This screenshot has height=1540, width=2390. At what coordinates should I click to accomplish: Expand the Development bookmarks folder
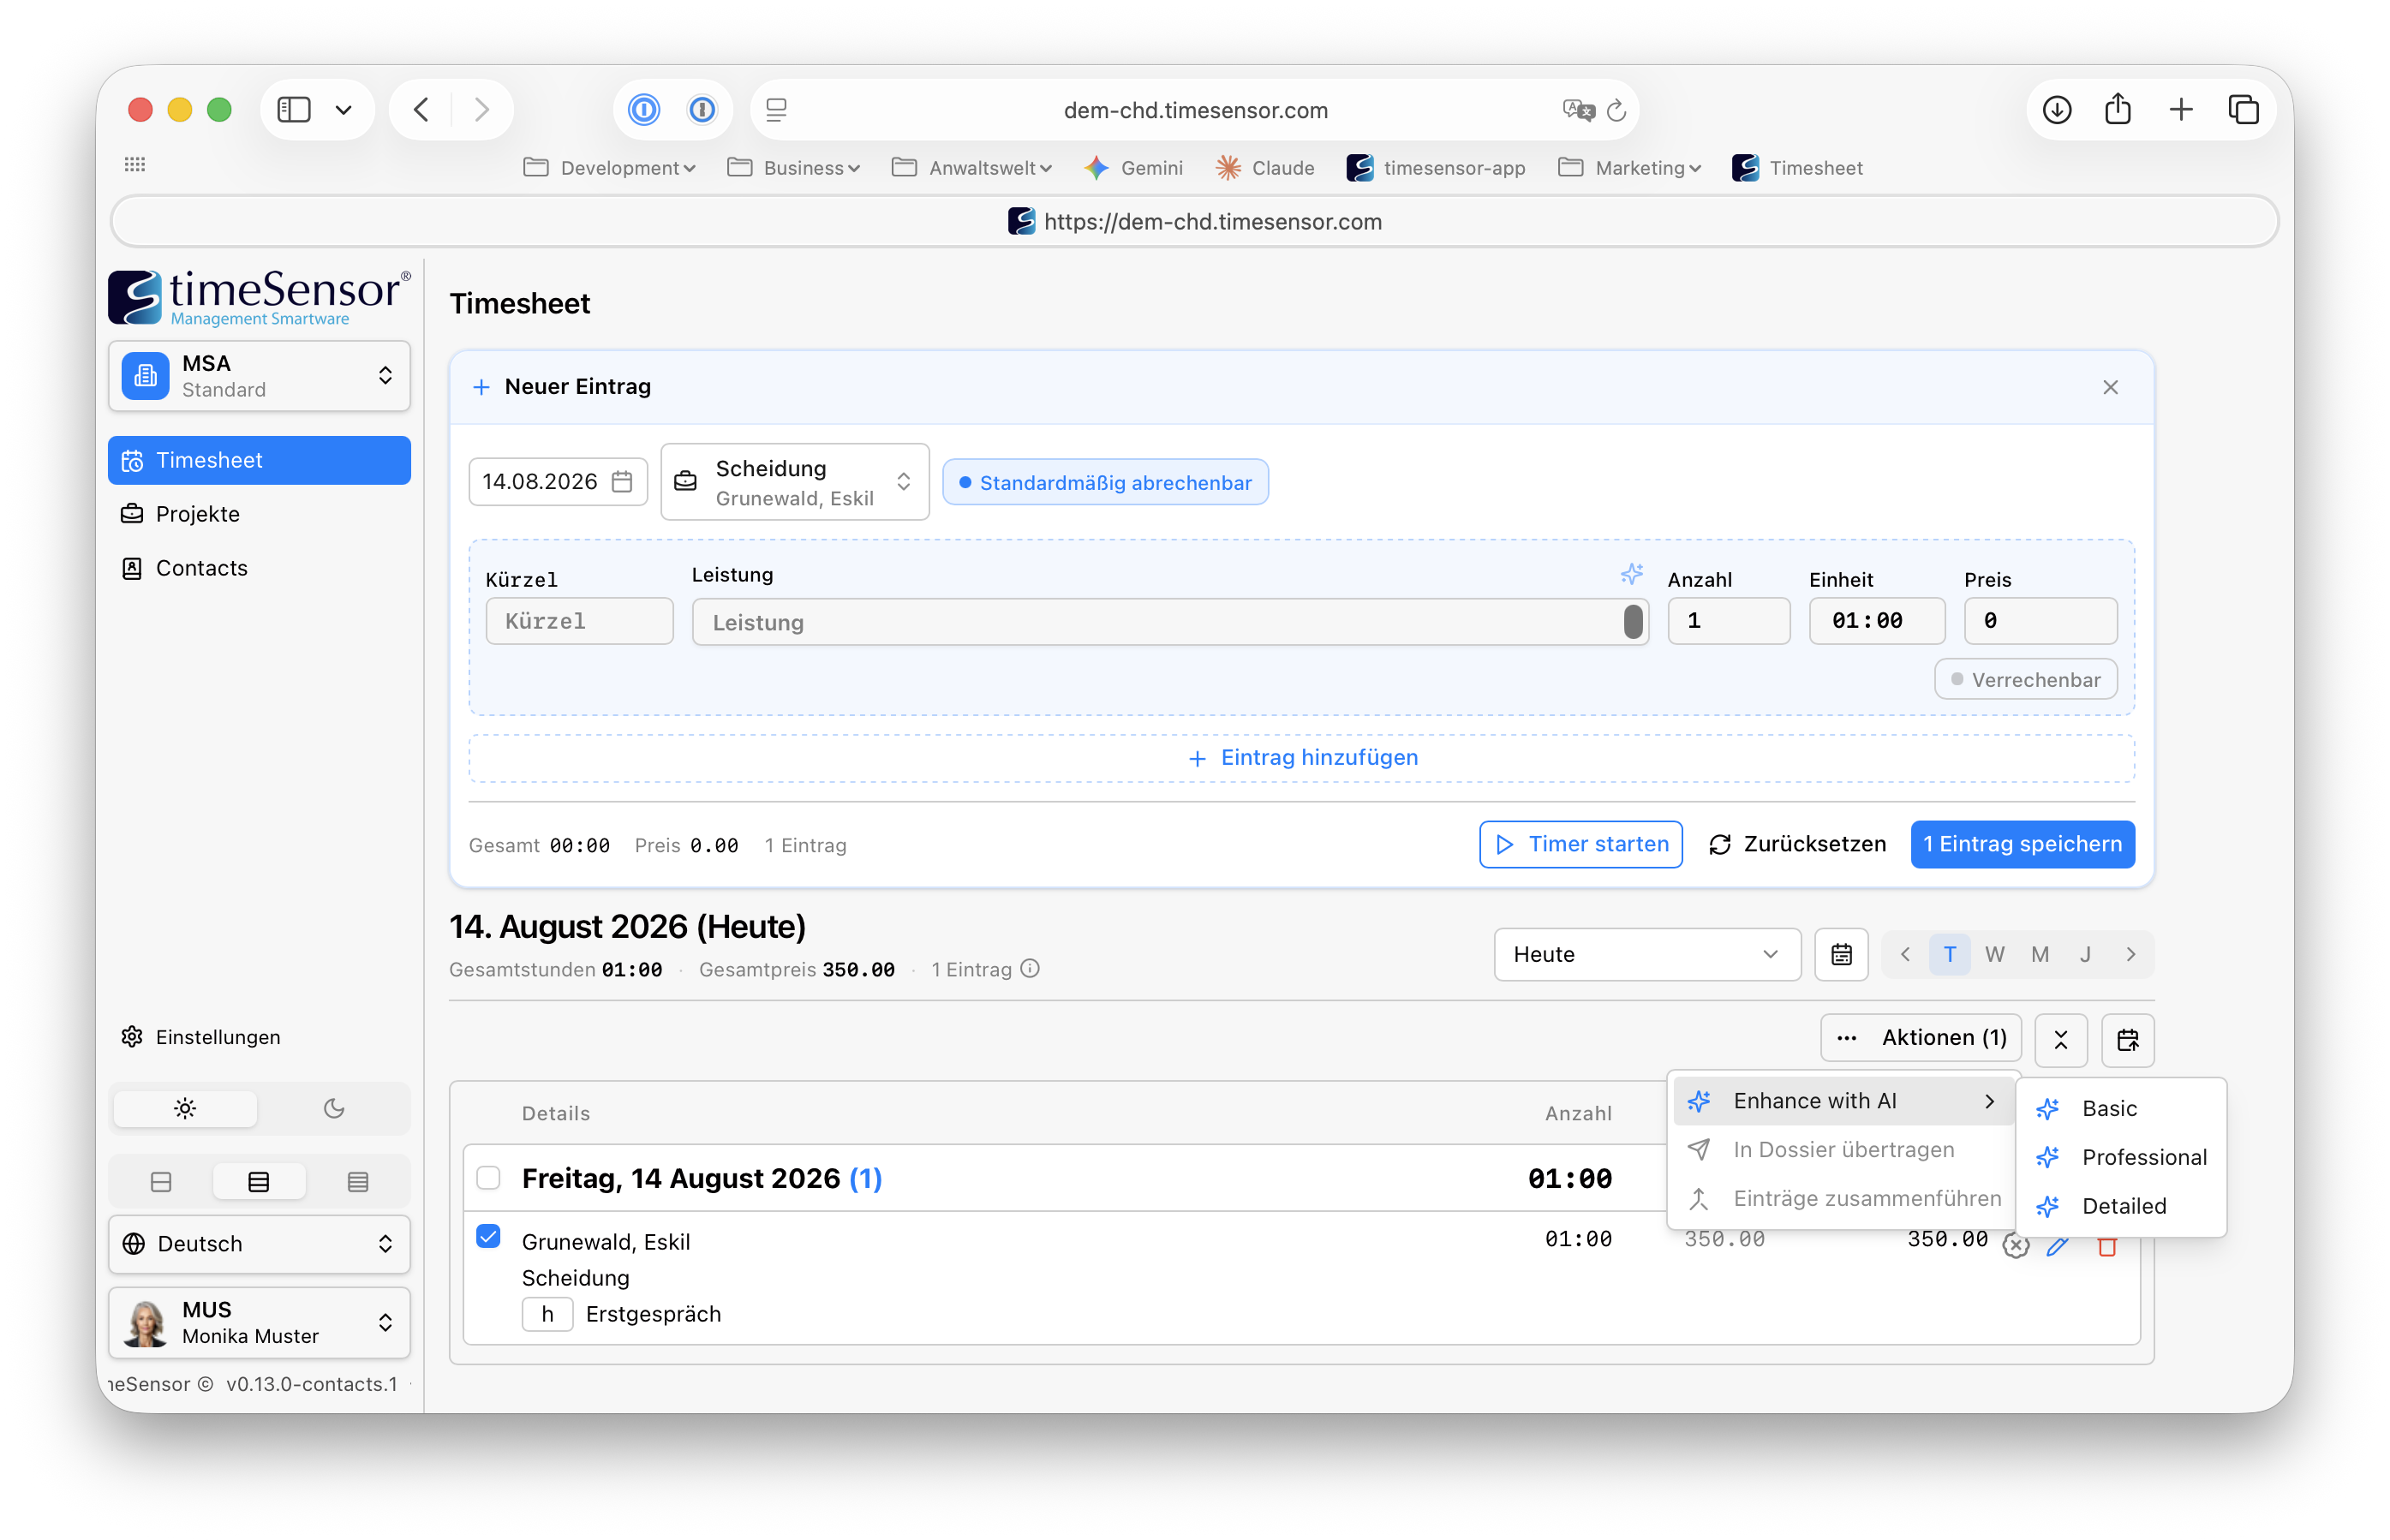click(610, 168)
